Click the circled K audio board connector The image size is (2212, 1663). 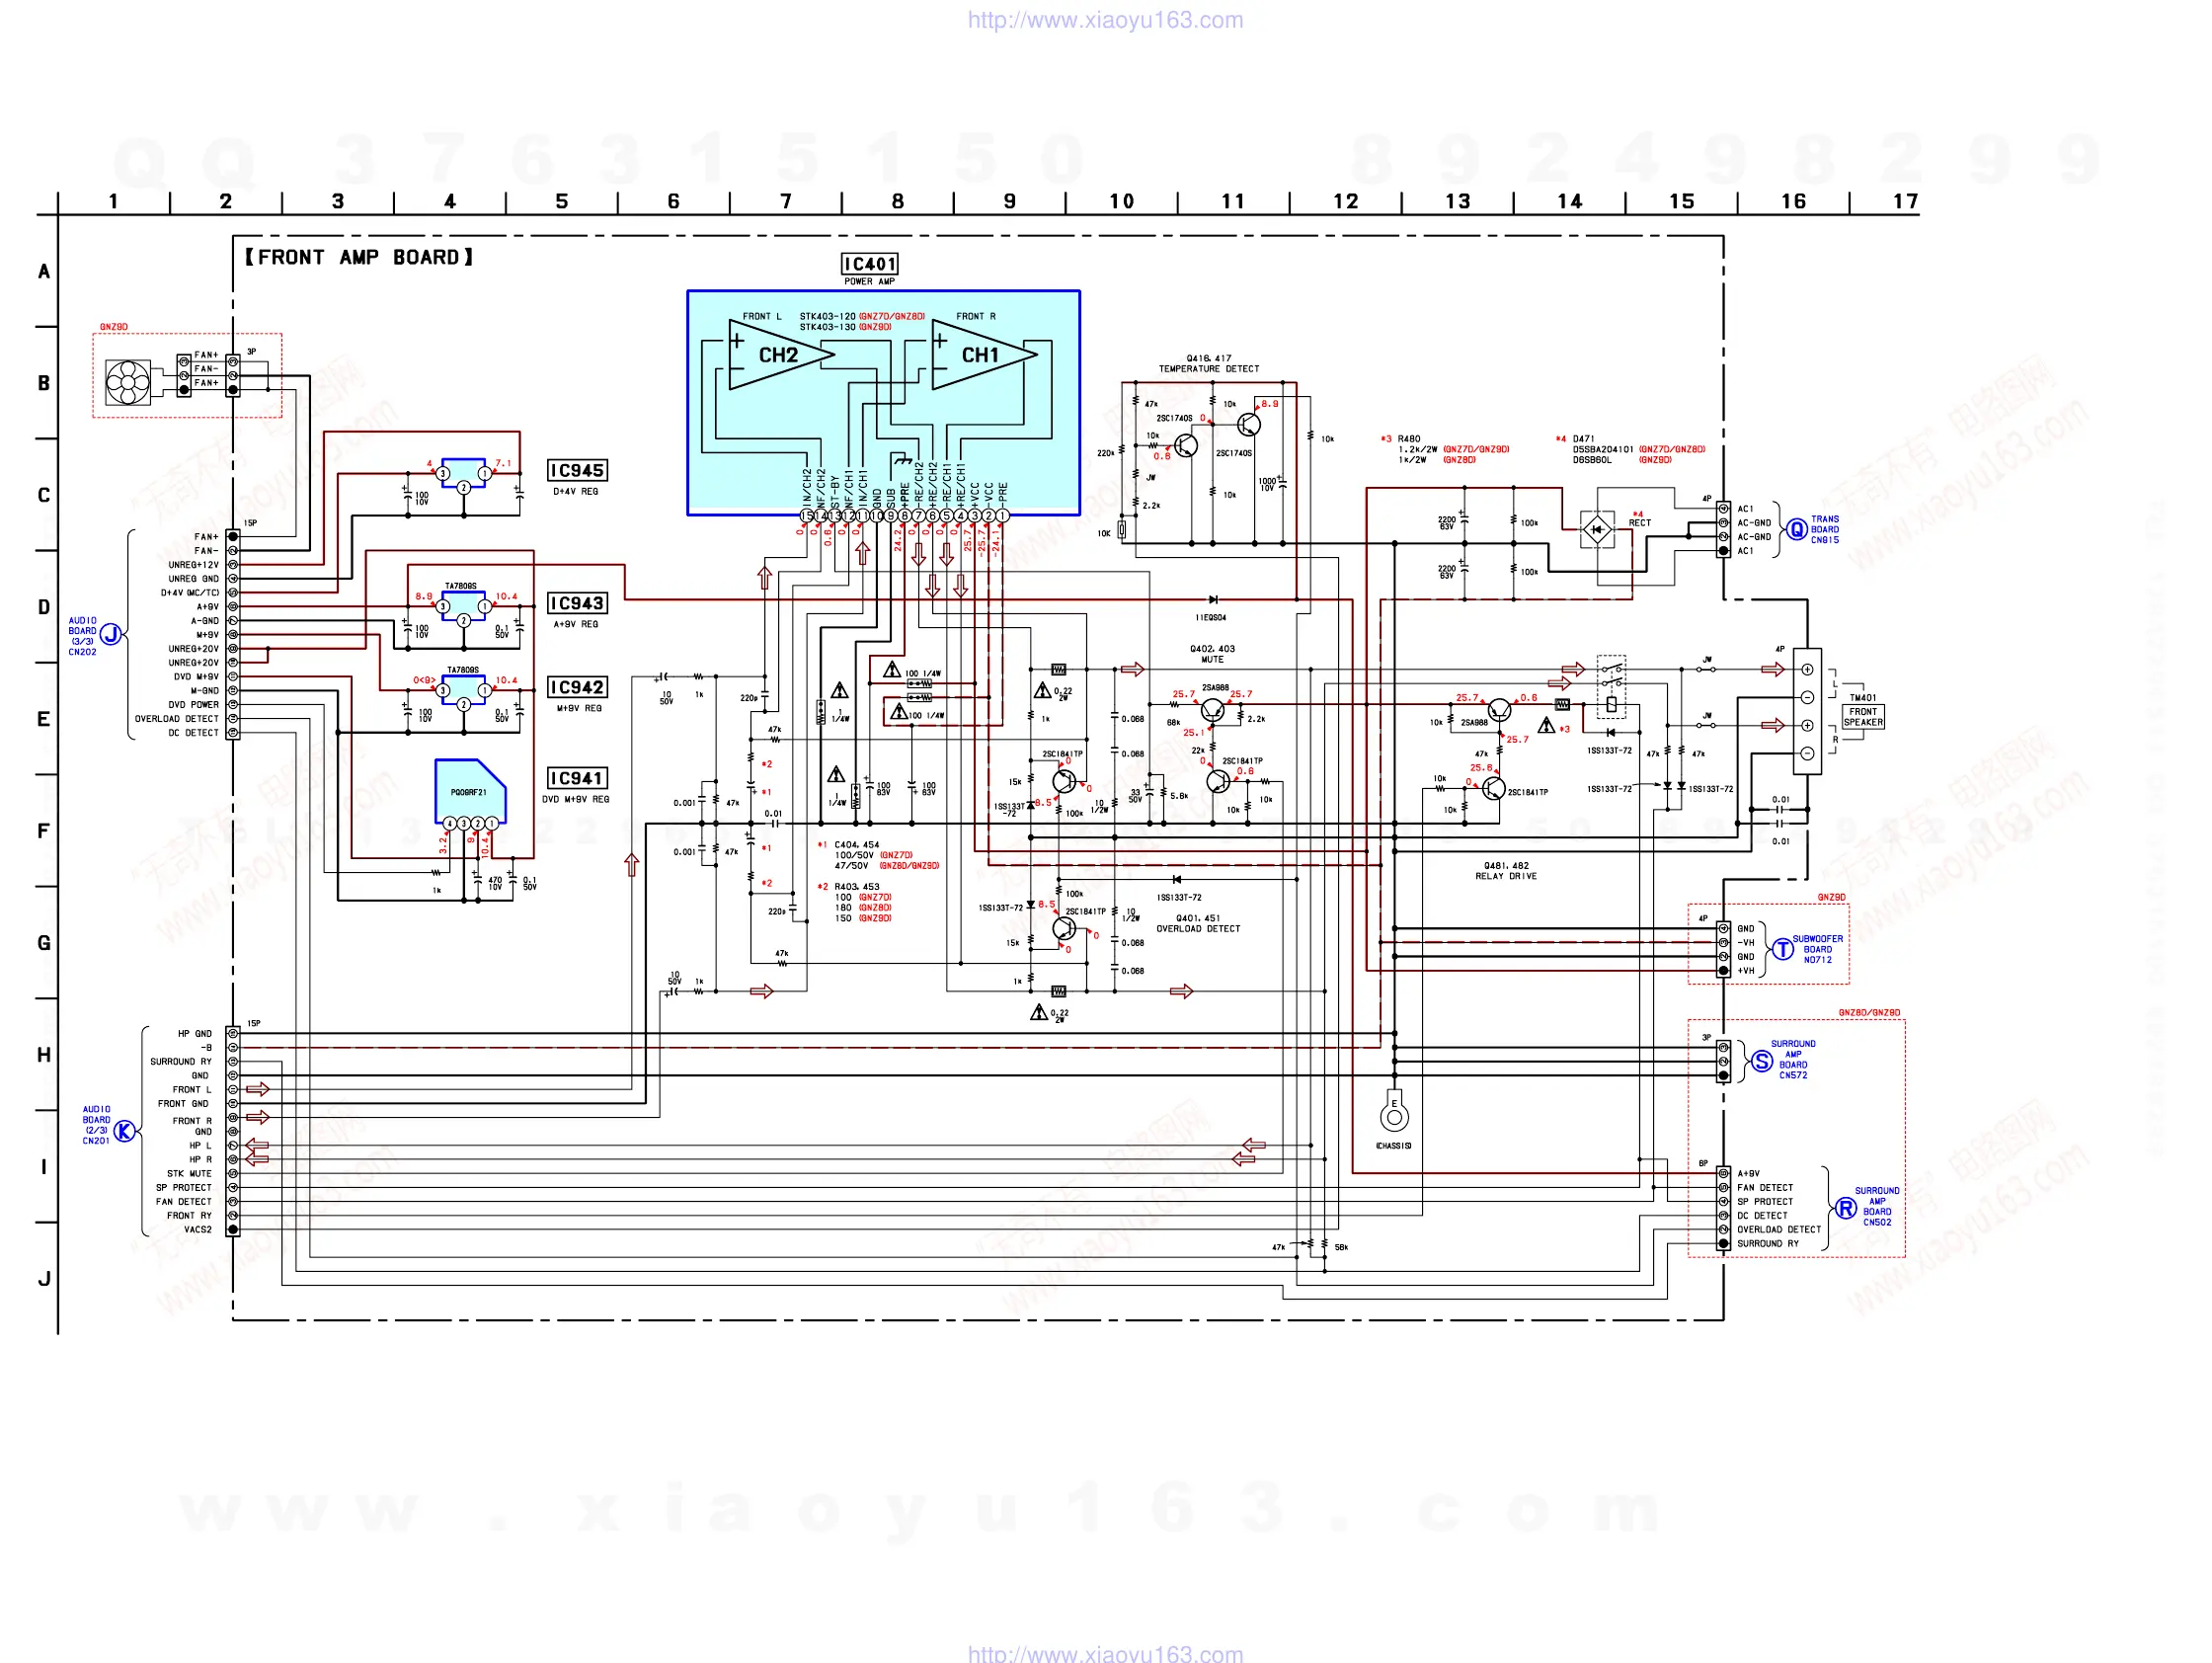(x=125, y=1131)
